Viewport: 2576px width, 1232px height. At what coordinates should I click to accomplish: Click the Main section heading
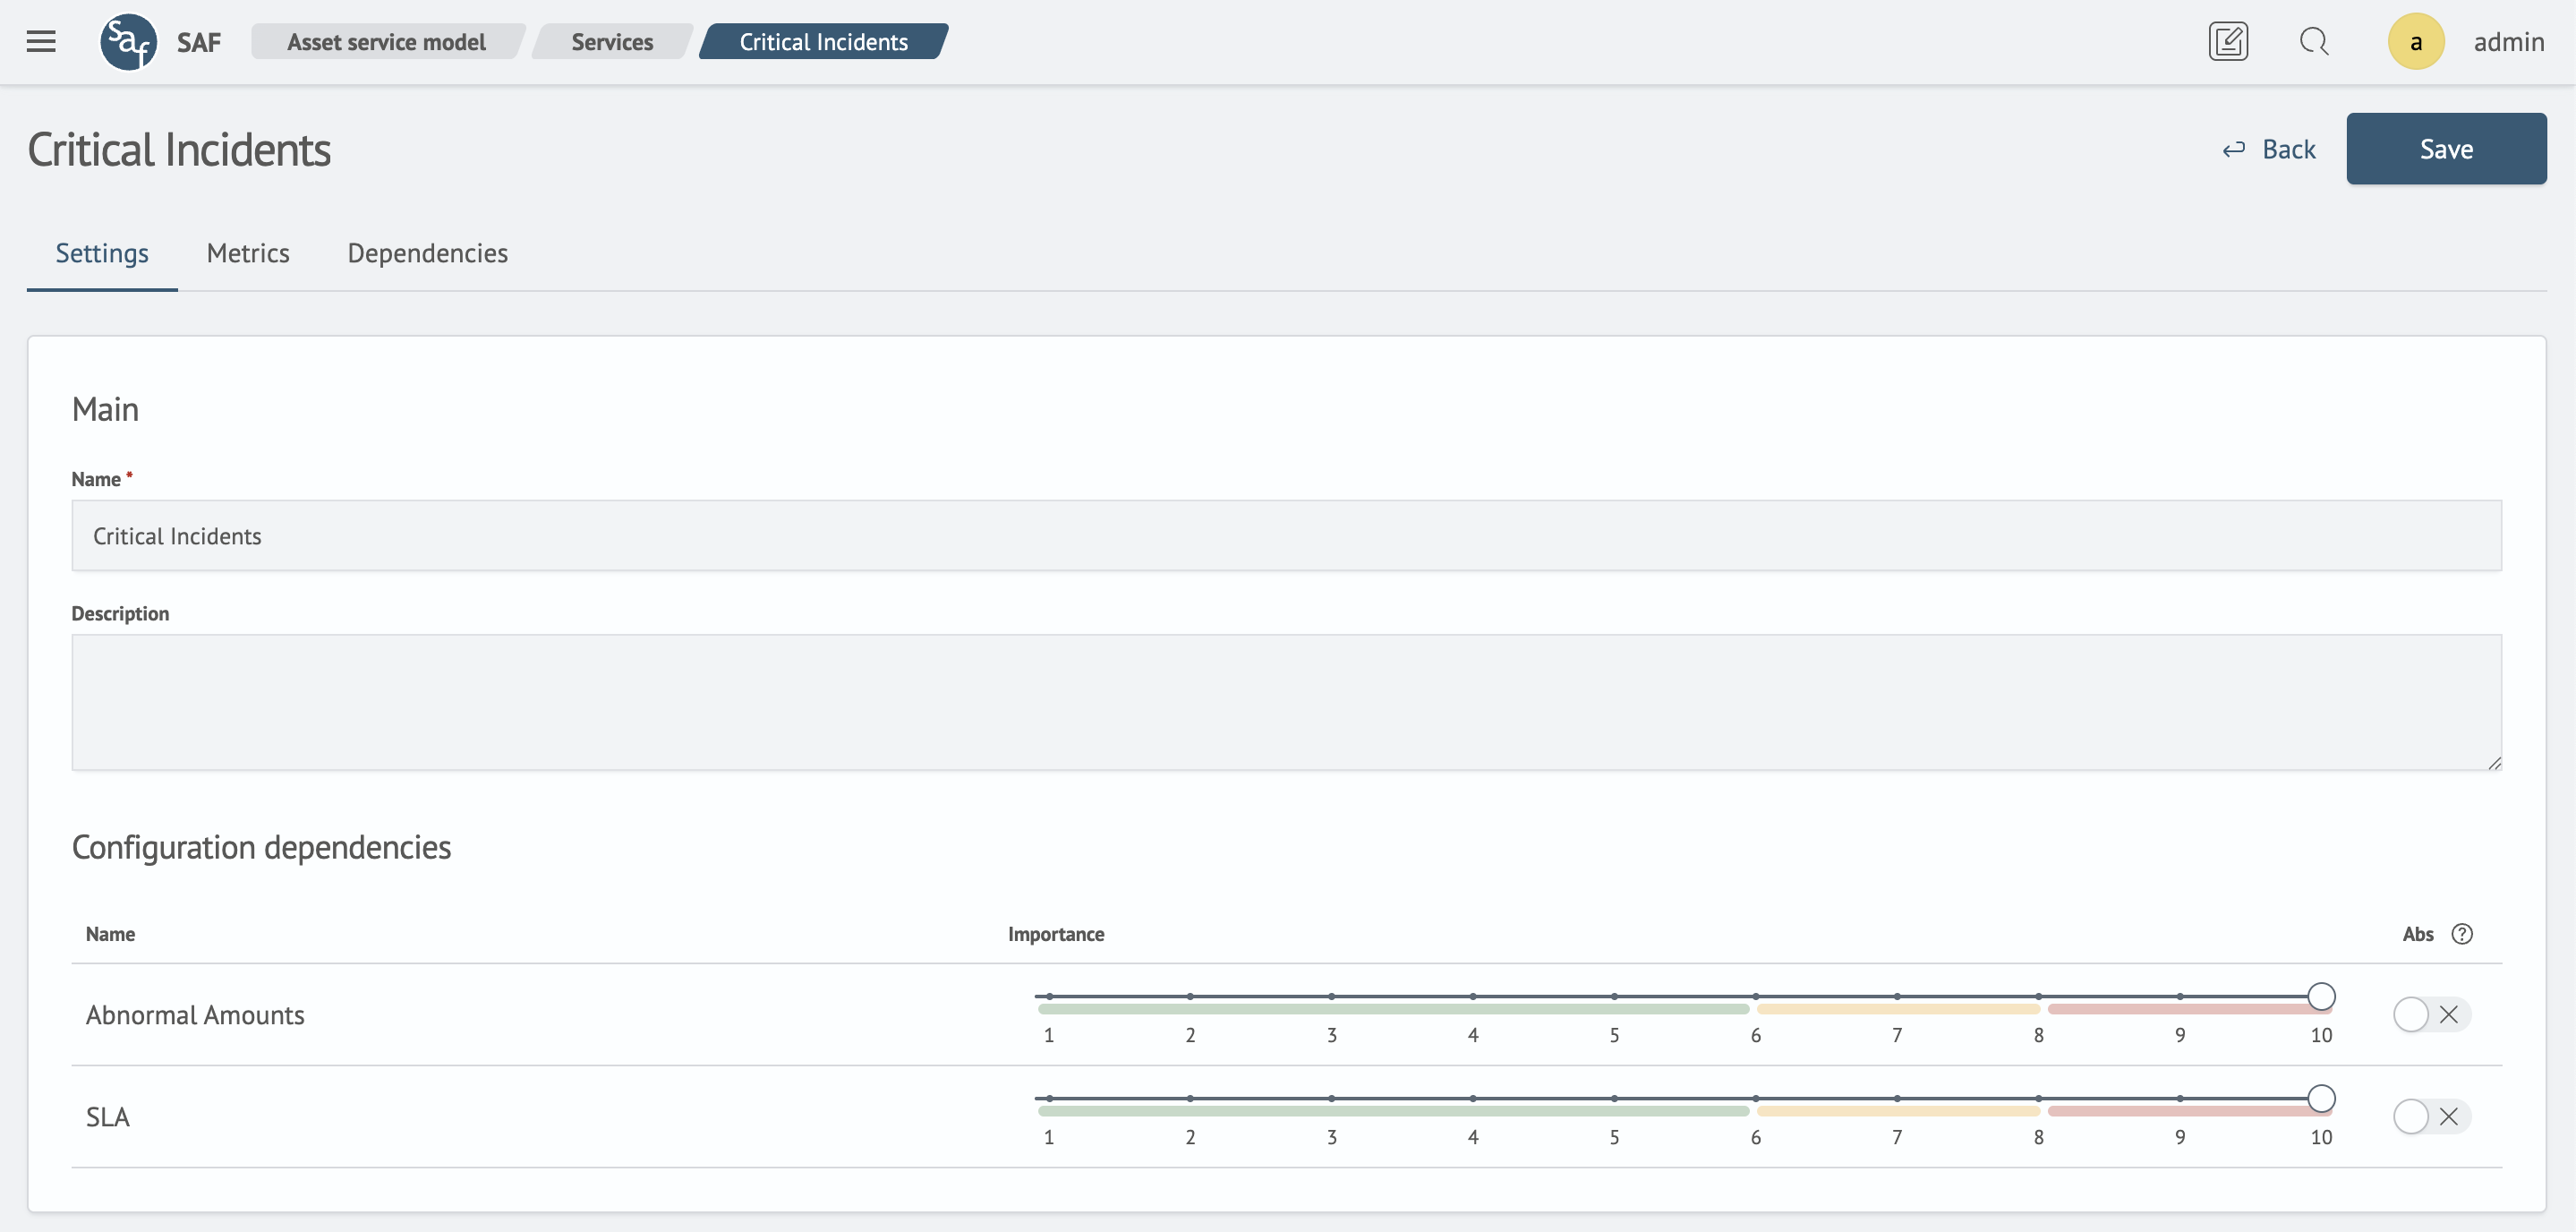click(105, 409)
